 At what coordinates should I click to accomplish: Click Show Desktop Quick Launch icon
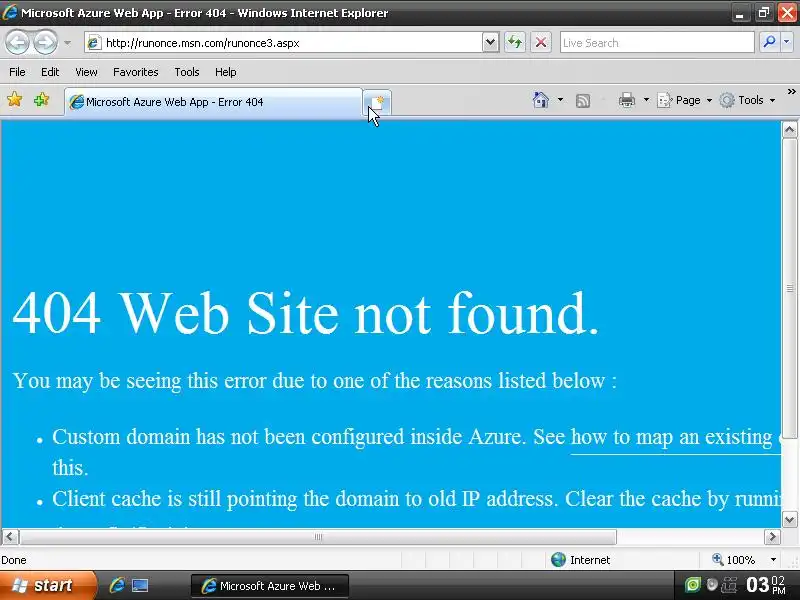[x=140, y=586]
